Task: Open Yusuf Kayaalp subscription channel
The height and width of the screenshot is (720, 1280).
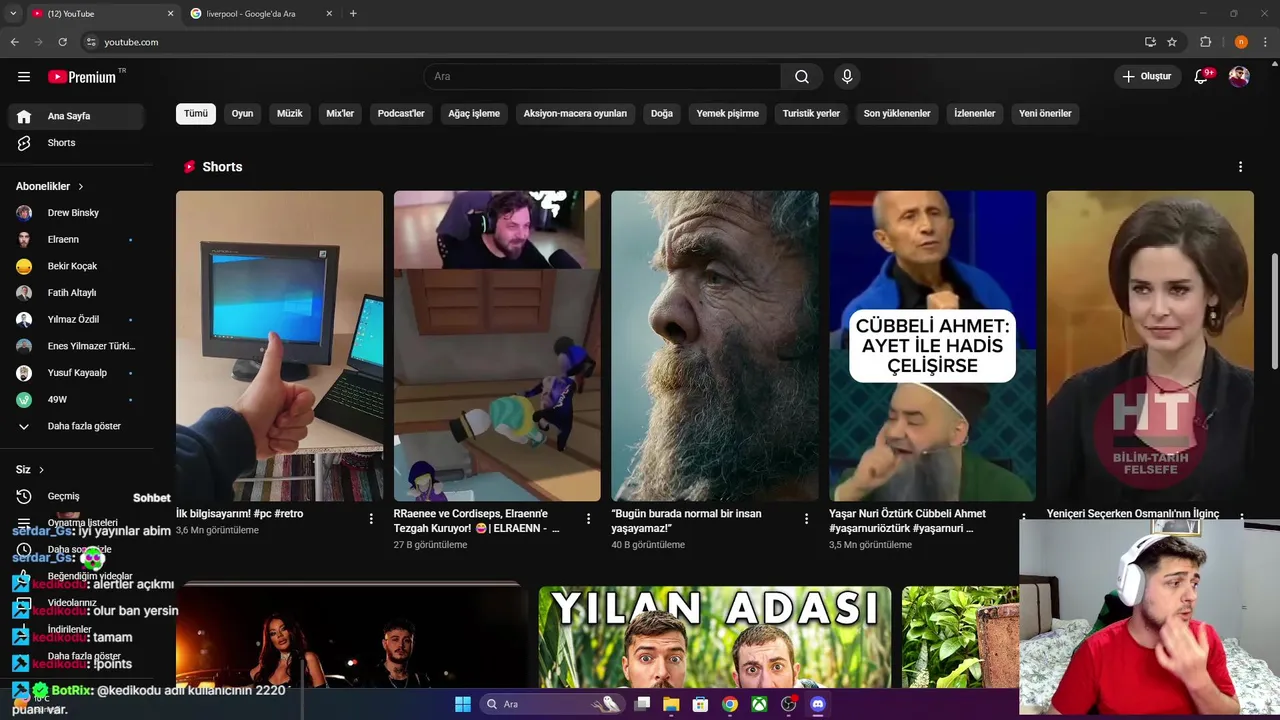Action: 76,373
